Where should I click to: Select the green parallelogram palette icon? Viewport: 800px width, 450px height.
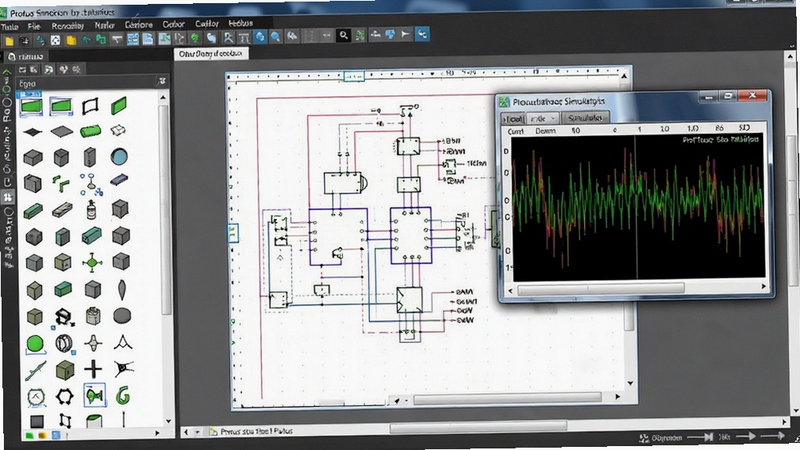pyautogui.click(x=118, y=106)
